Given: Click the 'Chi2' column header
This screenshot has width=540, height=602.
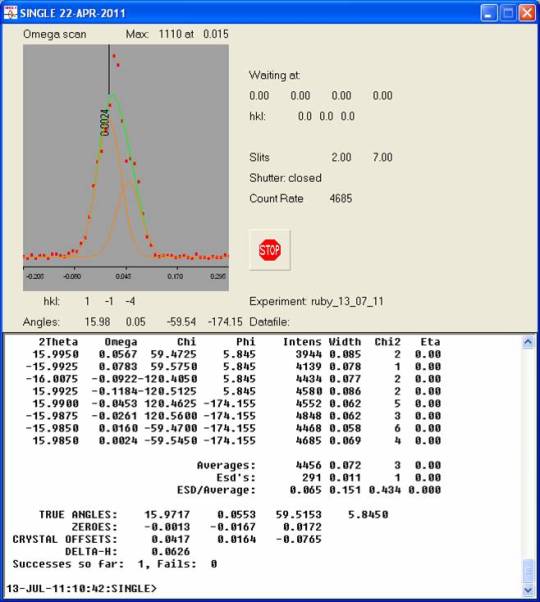Looking at the screenshot, I should pos(387,342).
